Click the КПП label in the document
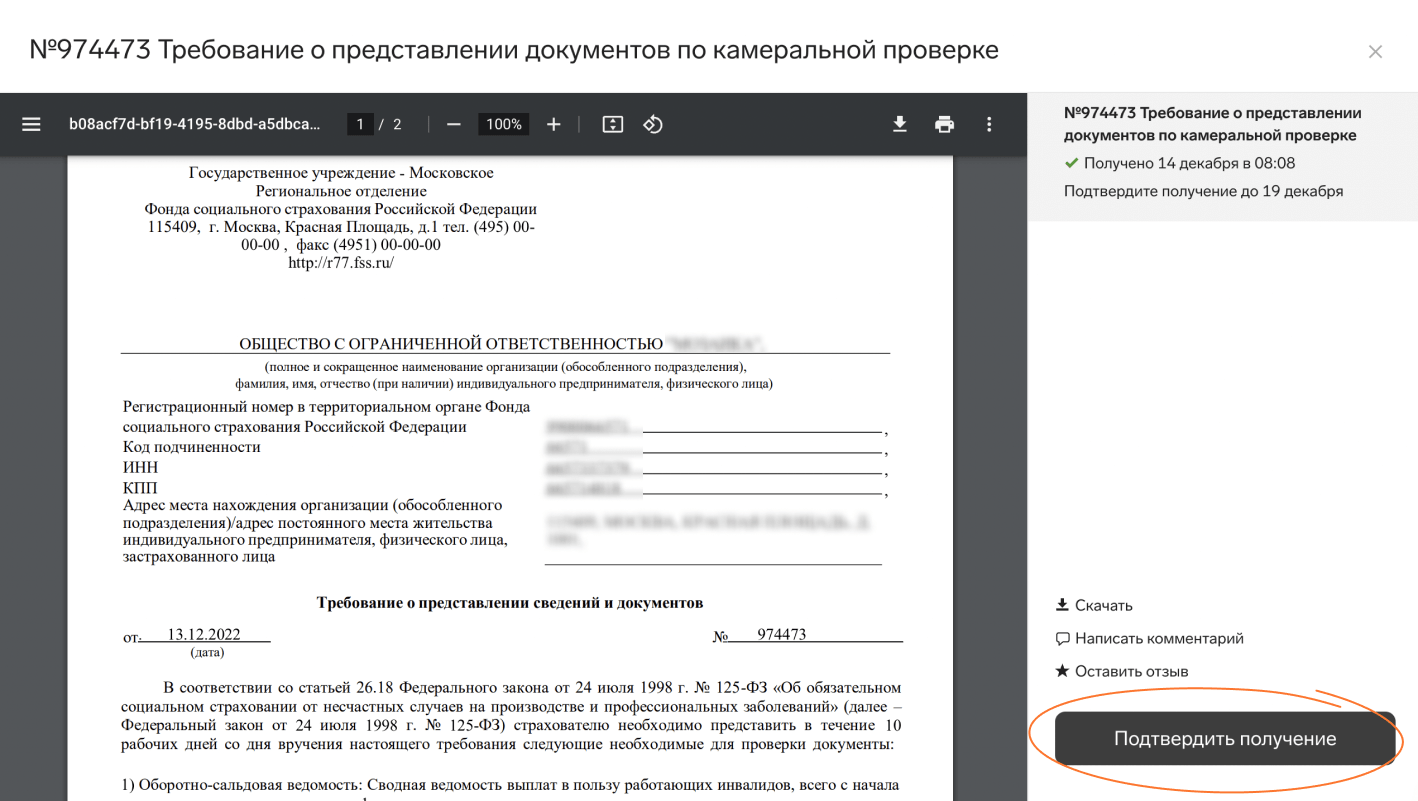 point(140,487)
